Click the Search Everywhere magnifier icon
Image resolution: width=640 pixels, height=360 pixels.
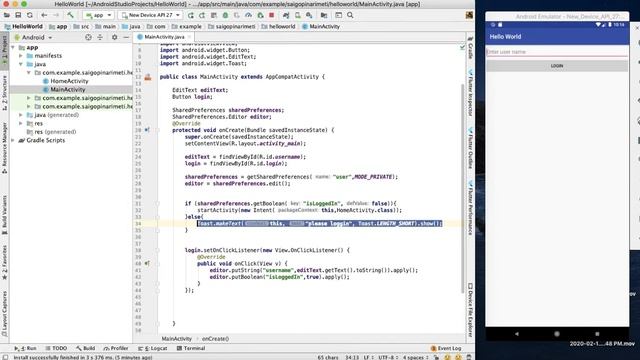[x=350, y=15]
